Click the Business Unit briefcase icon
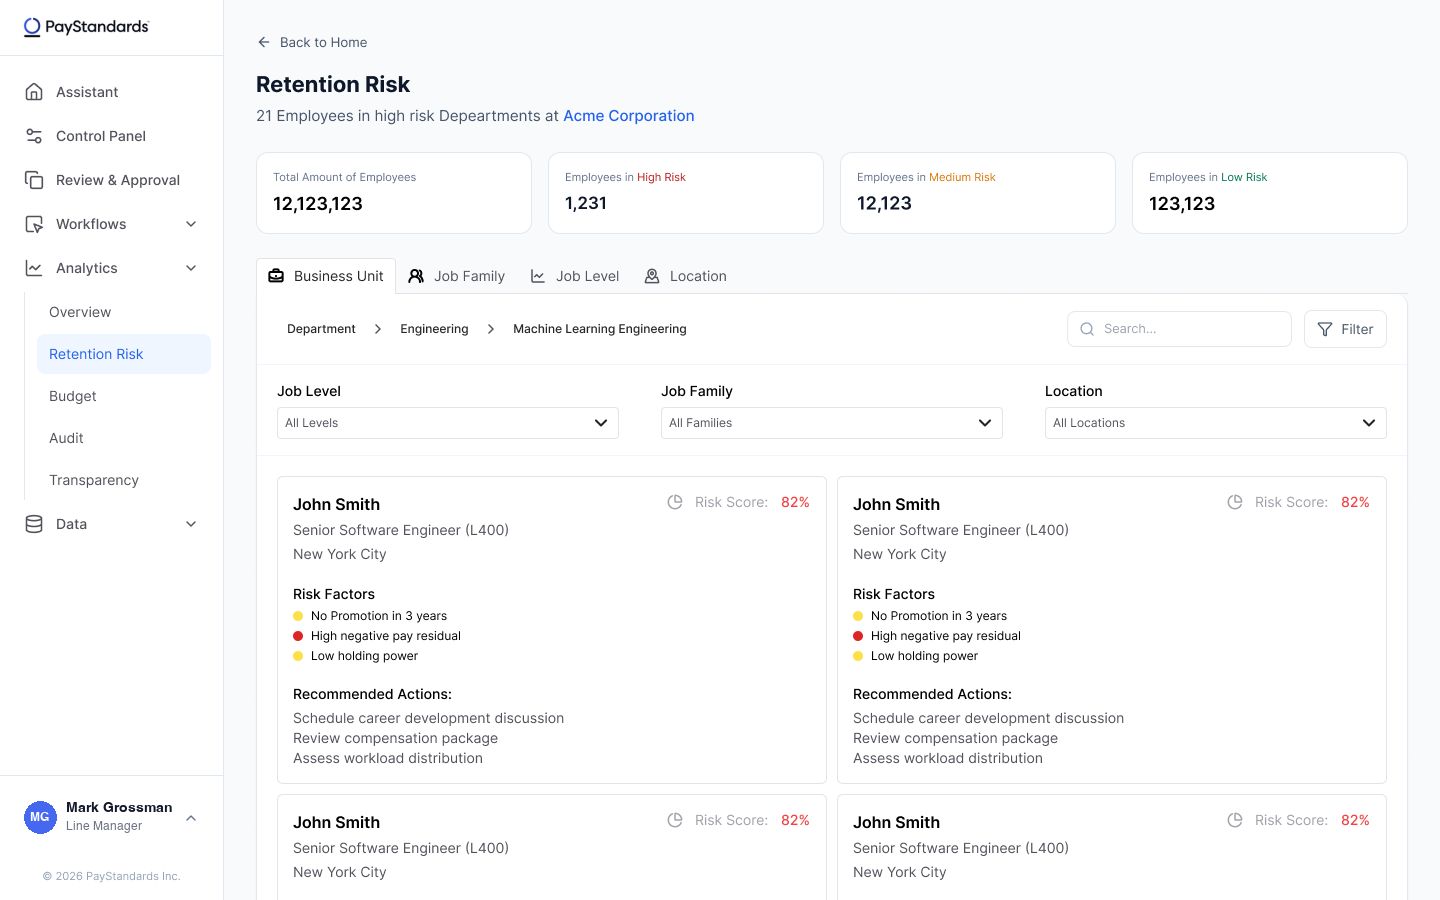Image resolution: width=1440 pixels, height=900 pixels. (276, 276)
